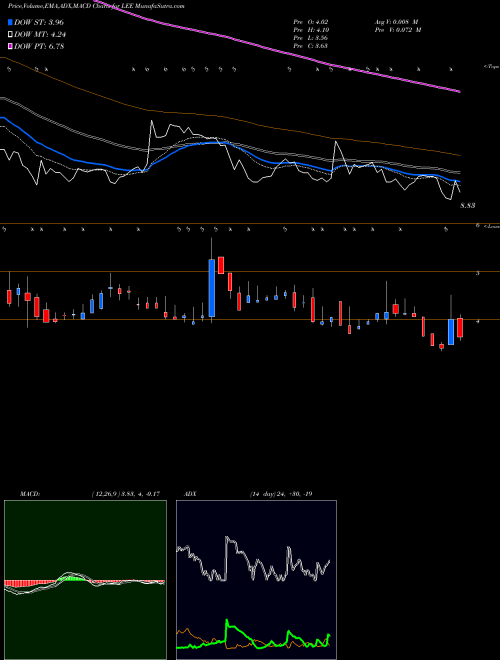Open the green MACD histogram chart
The width and height of the screenshot is (500, 660).
point(85,580)
